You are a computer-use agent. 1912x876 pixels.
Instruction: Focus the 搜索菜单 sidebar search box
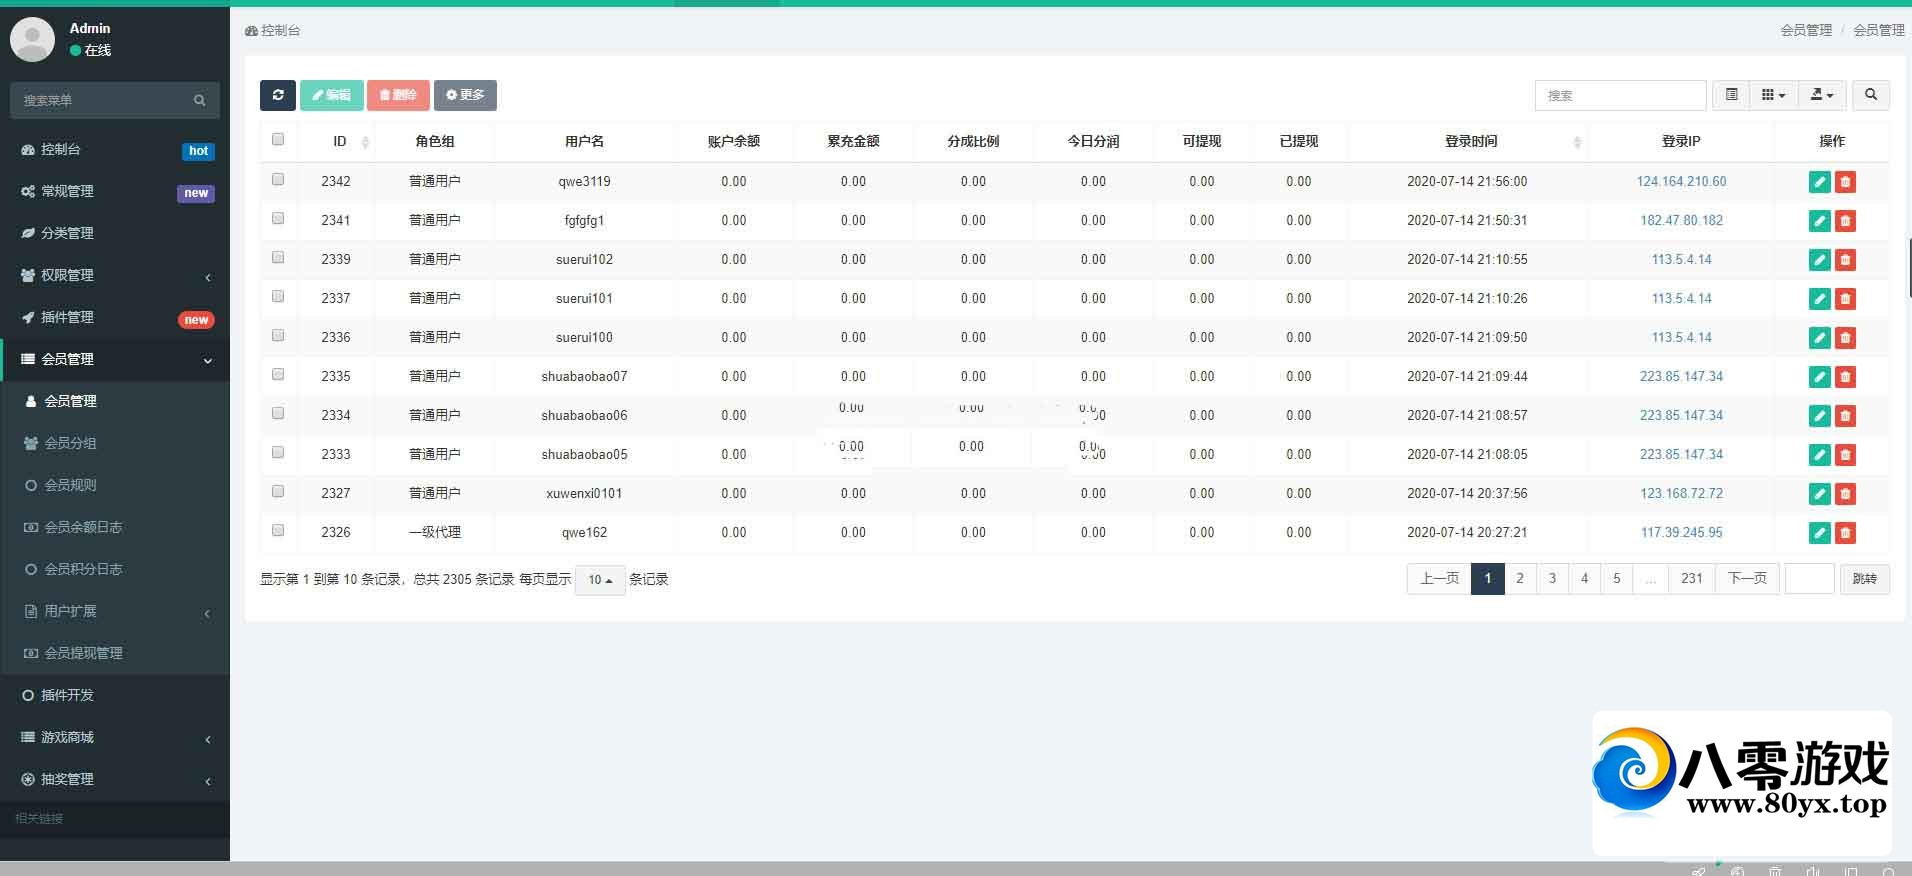tap(100, 100)
